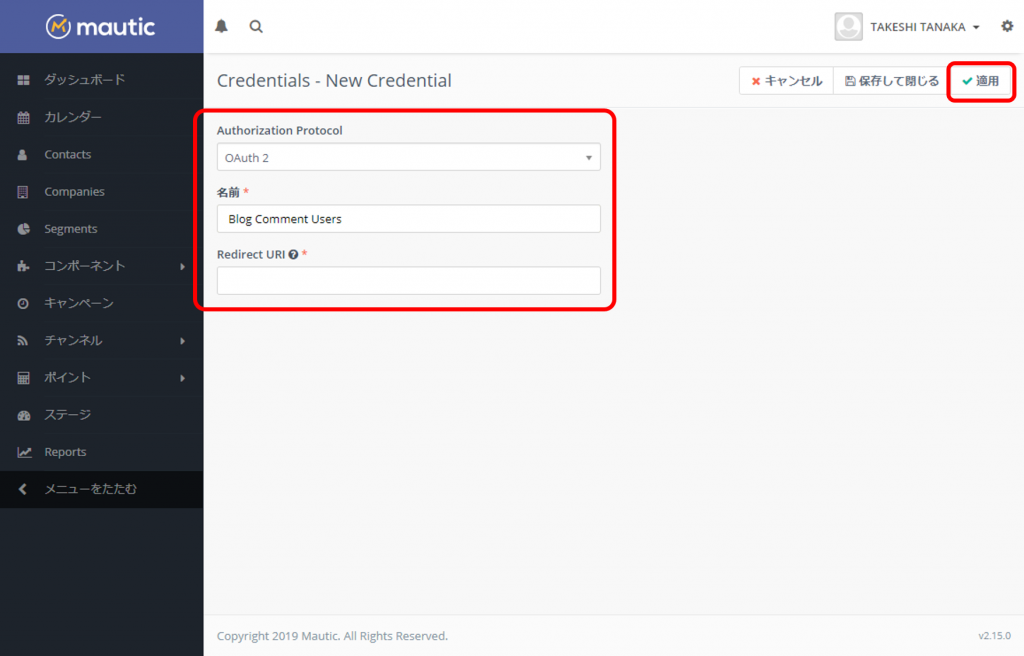This screenshot has height=656, width=1024.
Task: Click the Mautic logo
Action: click(x=101, y=27)
